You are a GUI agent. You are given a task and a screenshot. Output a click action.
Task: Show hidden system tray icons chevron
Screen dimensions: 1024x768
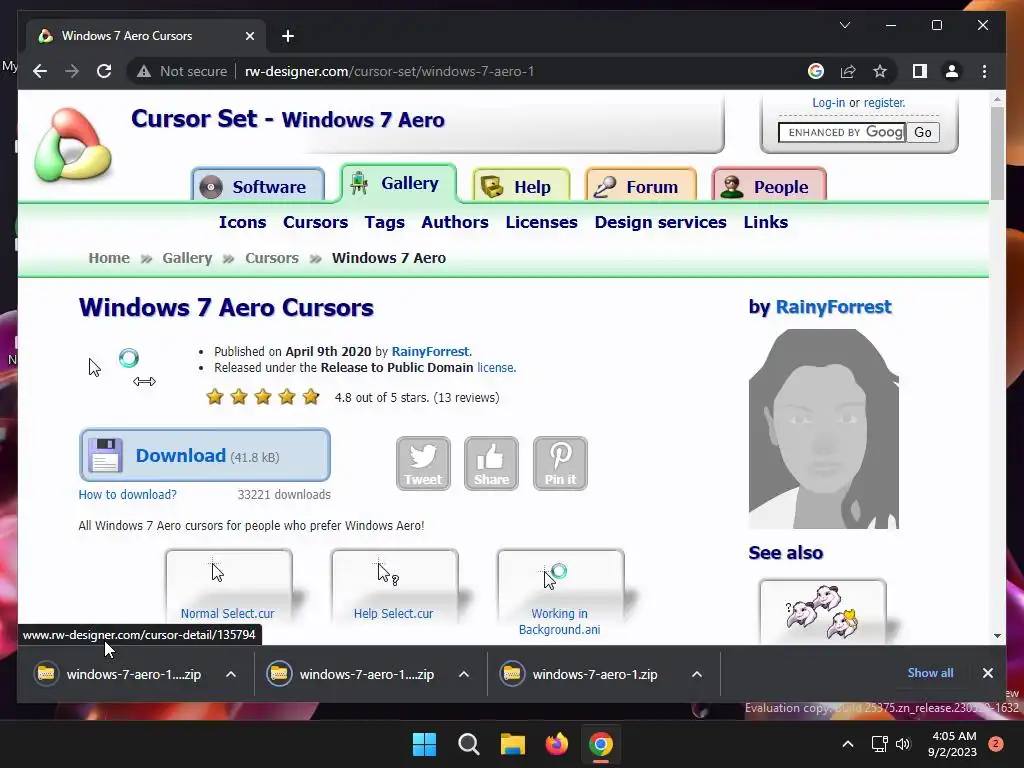point(848,744)
